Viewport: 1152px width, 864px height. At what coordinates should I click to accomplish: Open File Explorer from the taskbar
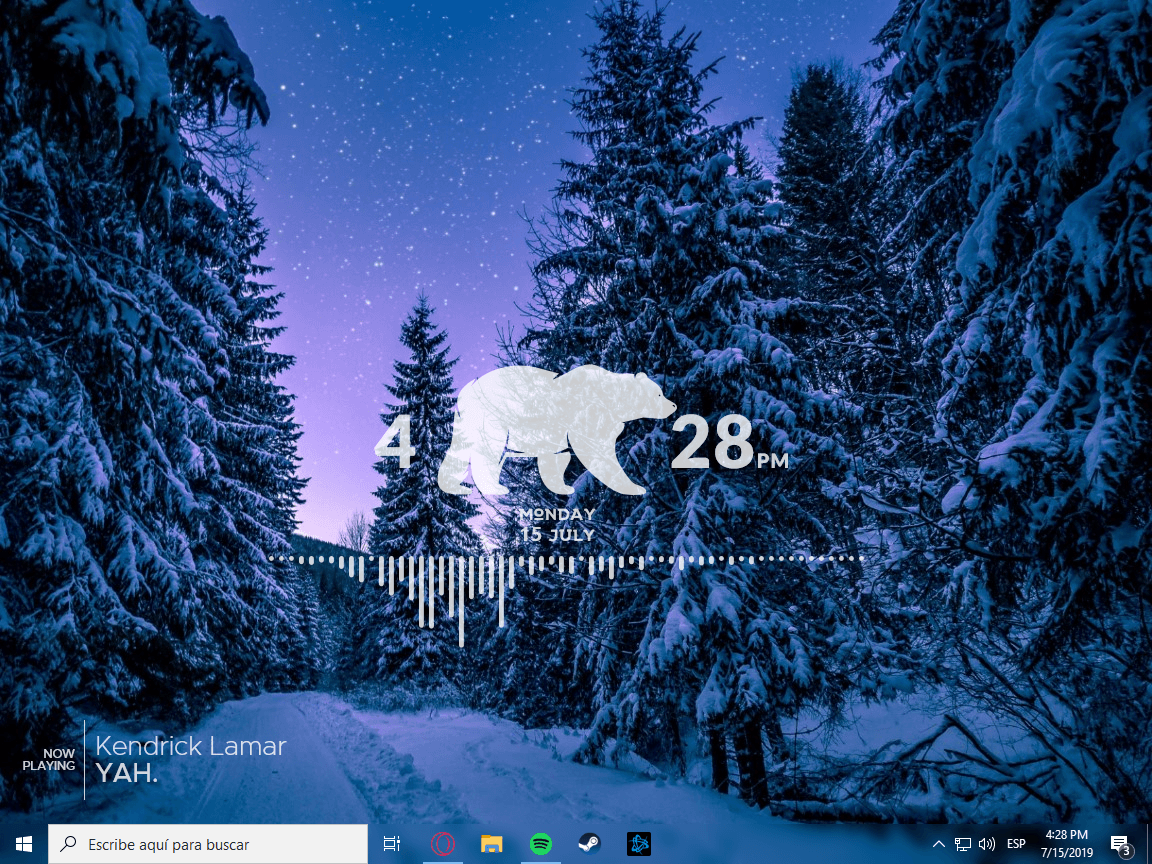click(x=492, y=844)
